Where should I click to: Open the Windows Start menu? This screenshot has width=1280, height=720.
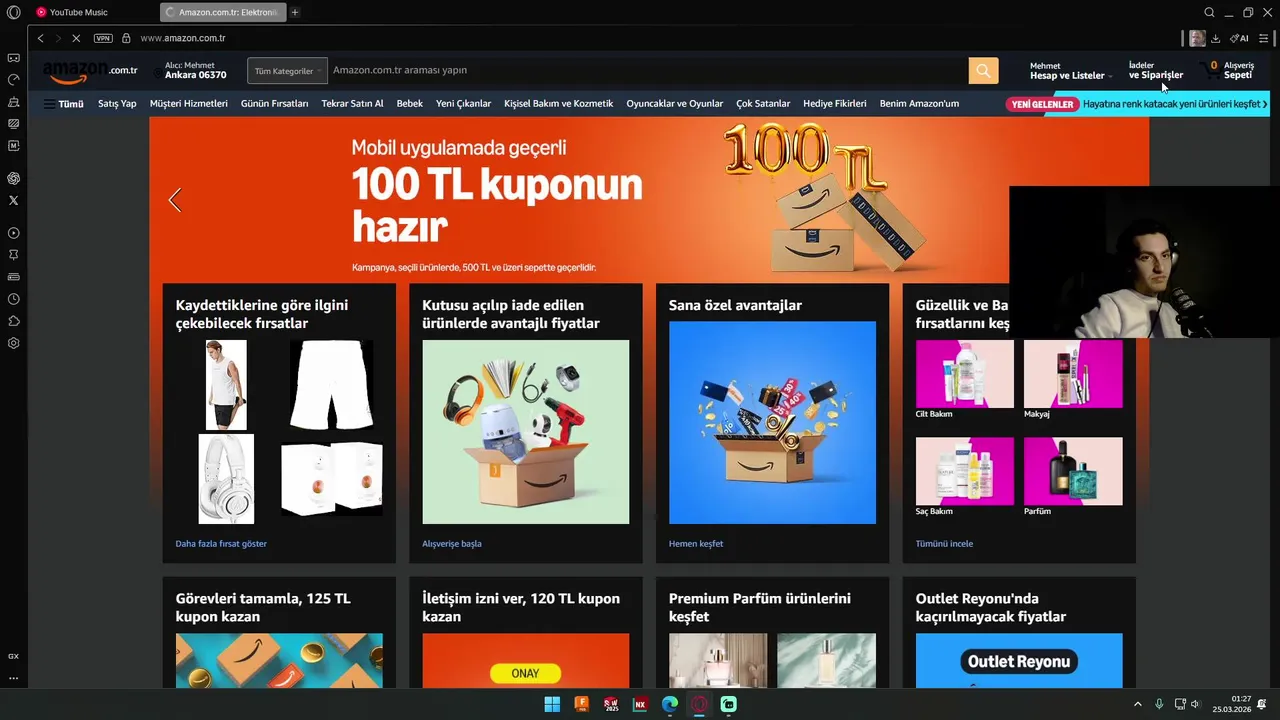click(x=552, y=704)
